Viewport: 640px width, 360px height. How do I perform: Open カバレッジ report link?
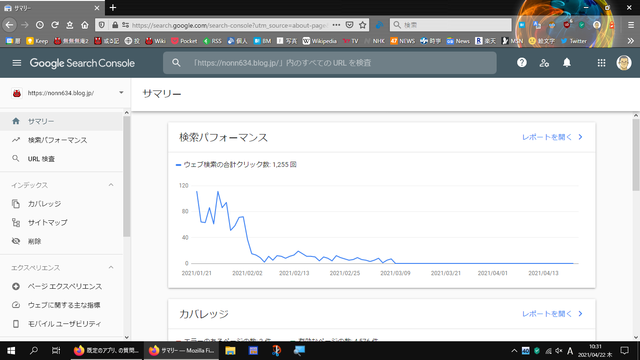point(552,314)
